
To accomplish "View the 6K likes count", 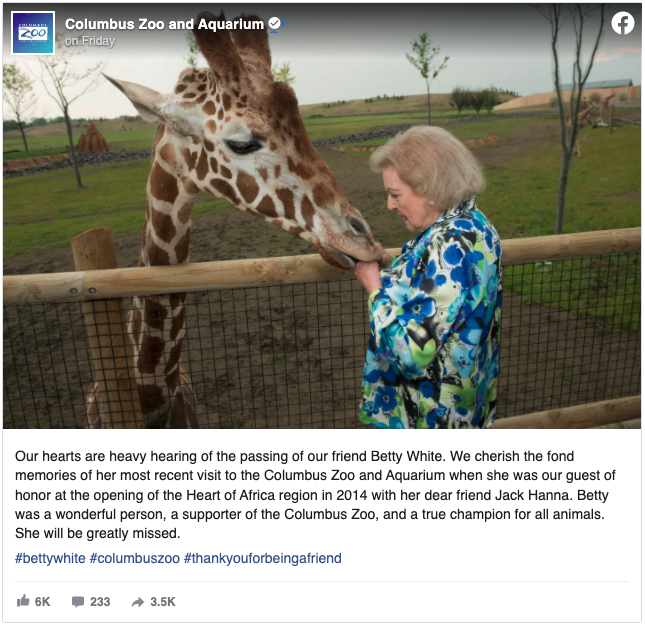I will (42, 602).
